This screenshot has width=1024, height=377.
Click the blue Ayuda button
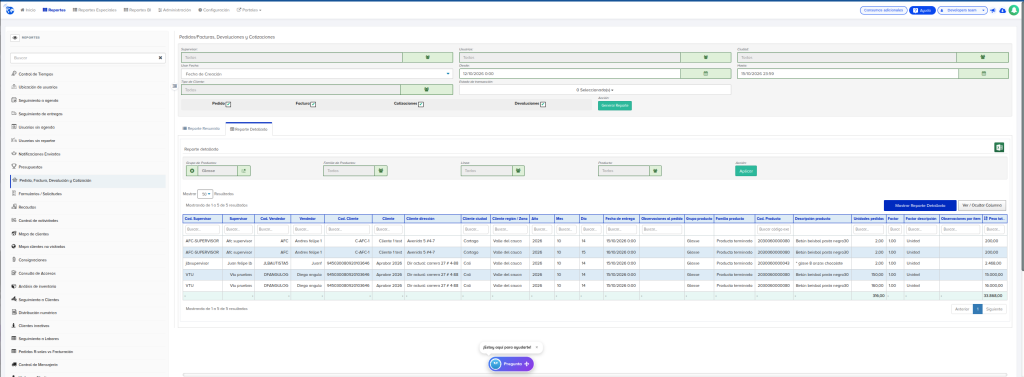[922, 10]
